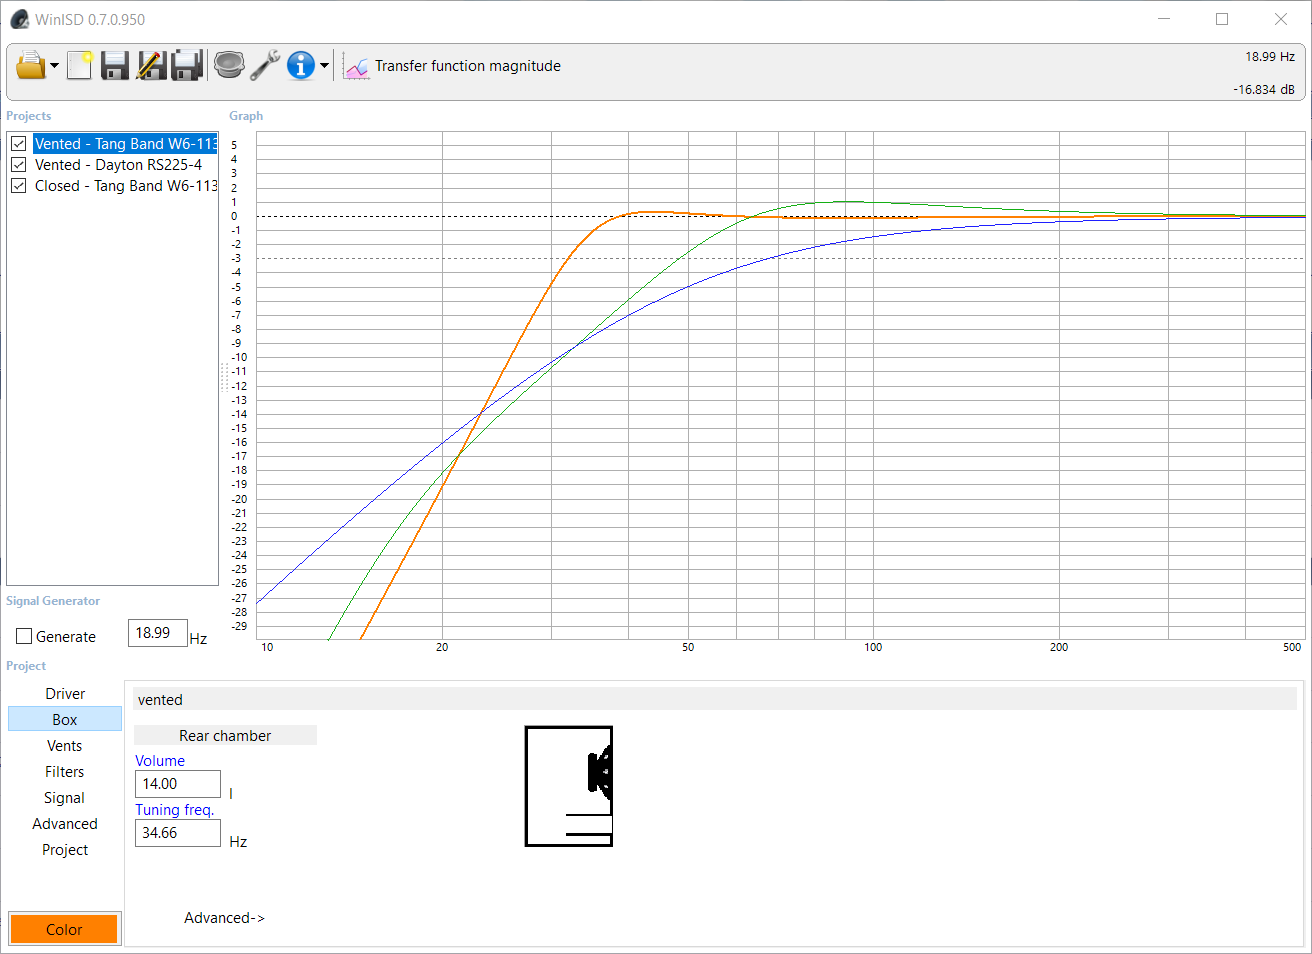Select Closed - Tang Band project entry
This screenshot has width=1312, height=954.
coord(126,186)
